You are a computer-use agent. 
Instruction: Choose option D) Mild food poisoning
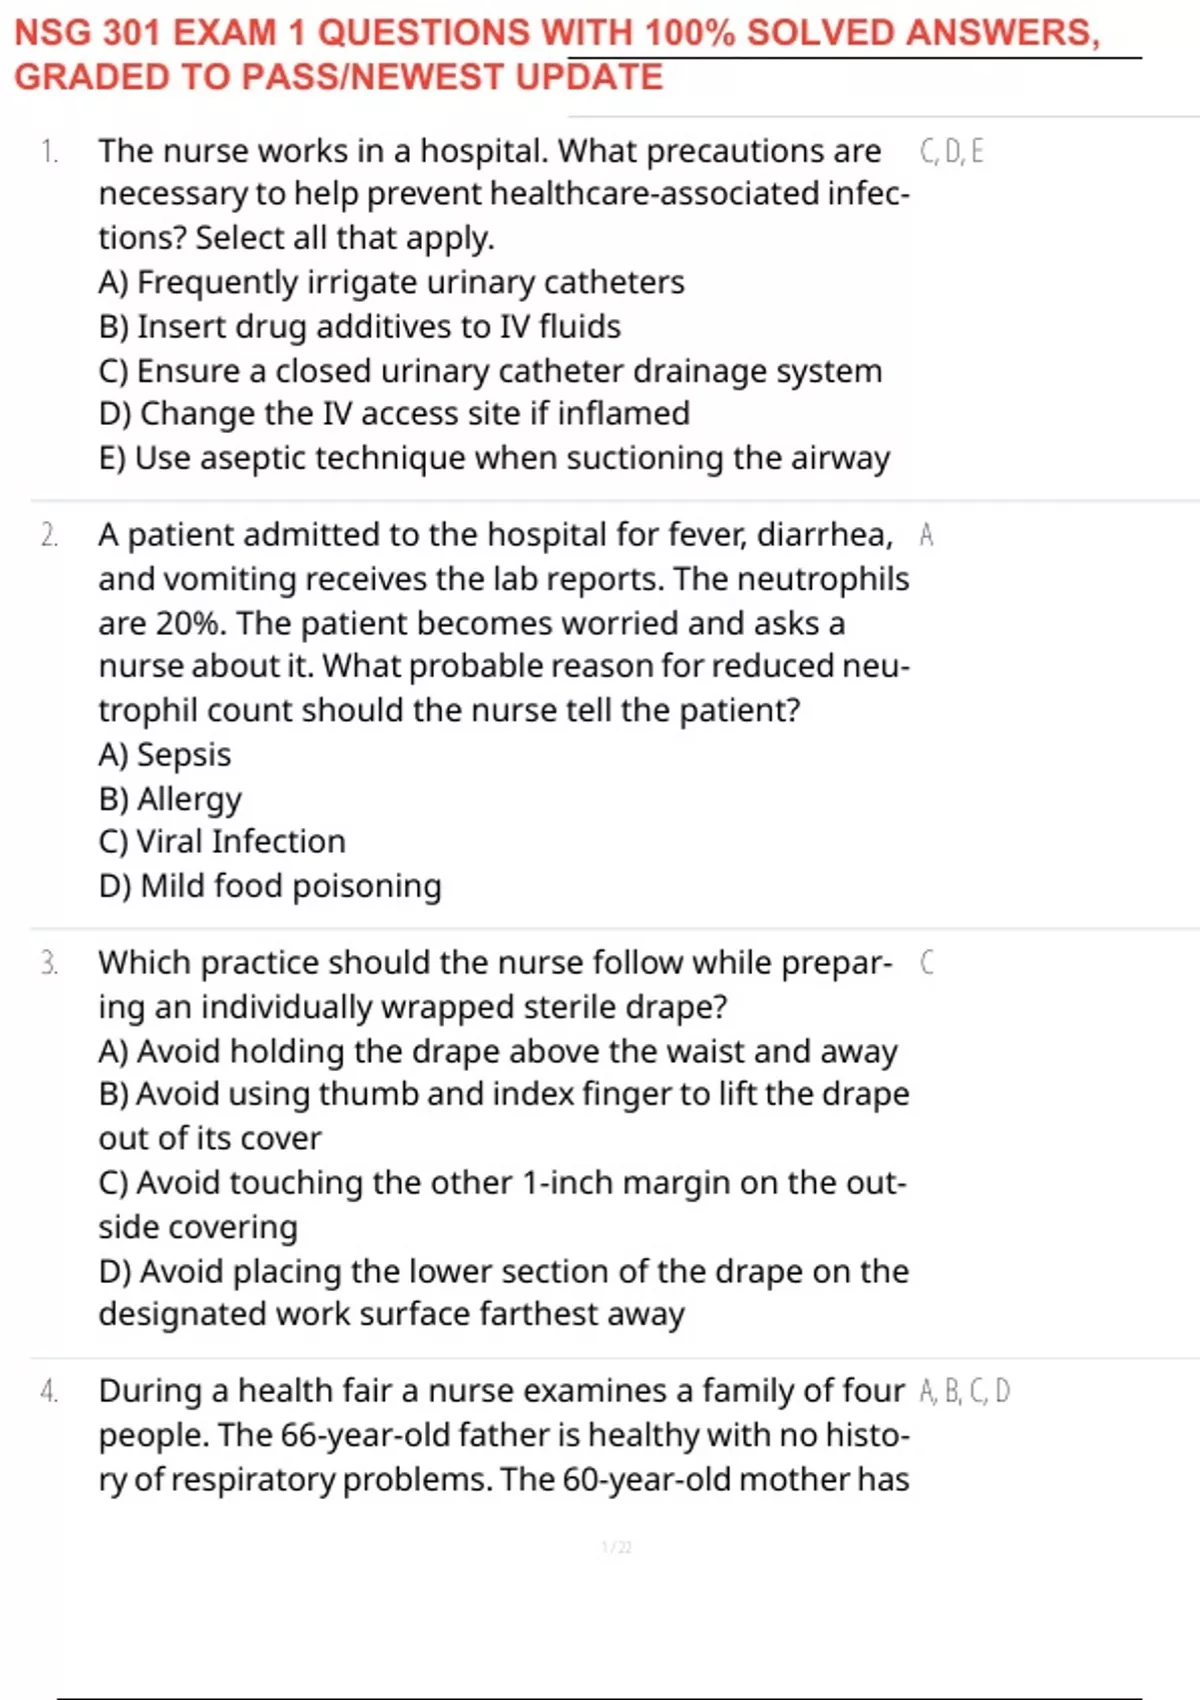[x=270, y=887]
